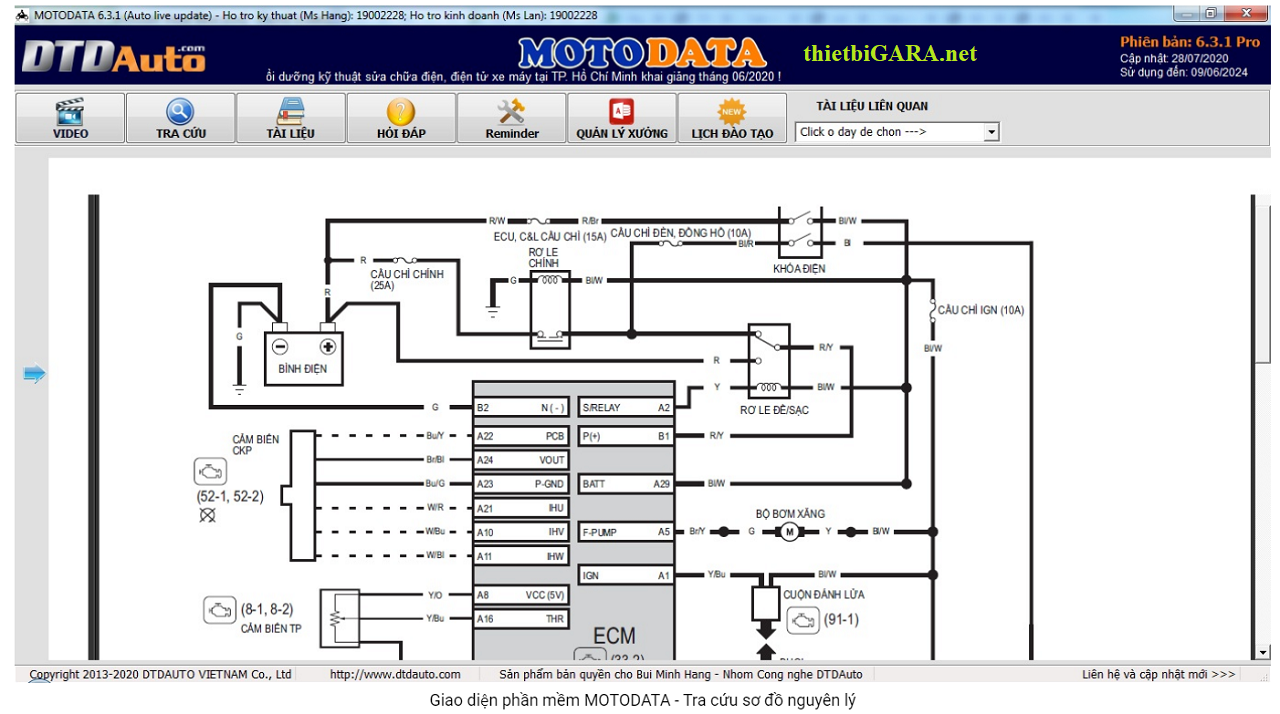Open the VIDEO section clapperboard icon
The width and height of the screenshot is (1280, 714).
pyautogui.click(x=70, y=112)
